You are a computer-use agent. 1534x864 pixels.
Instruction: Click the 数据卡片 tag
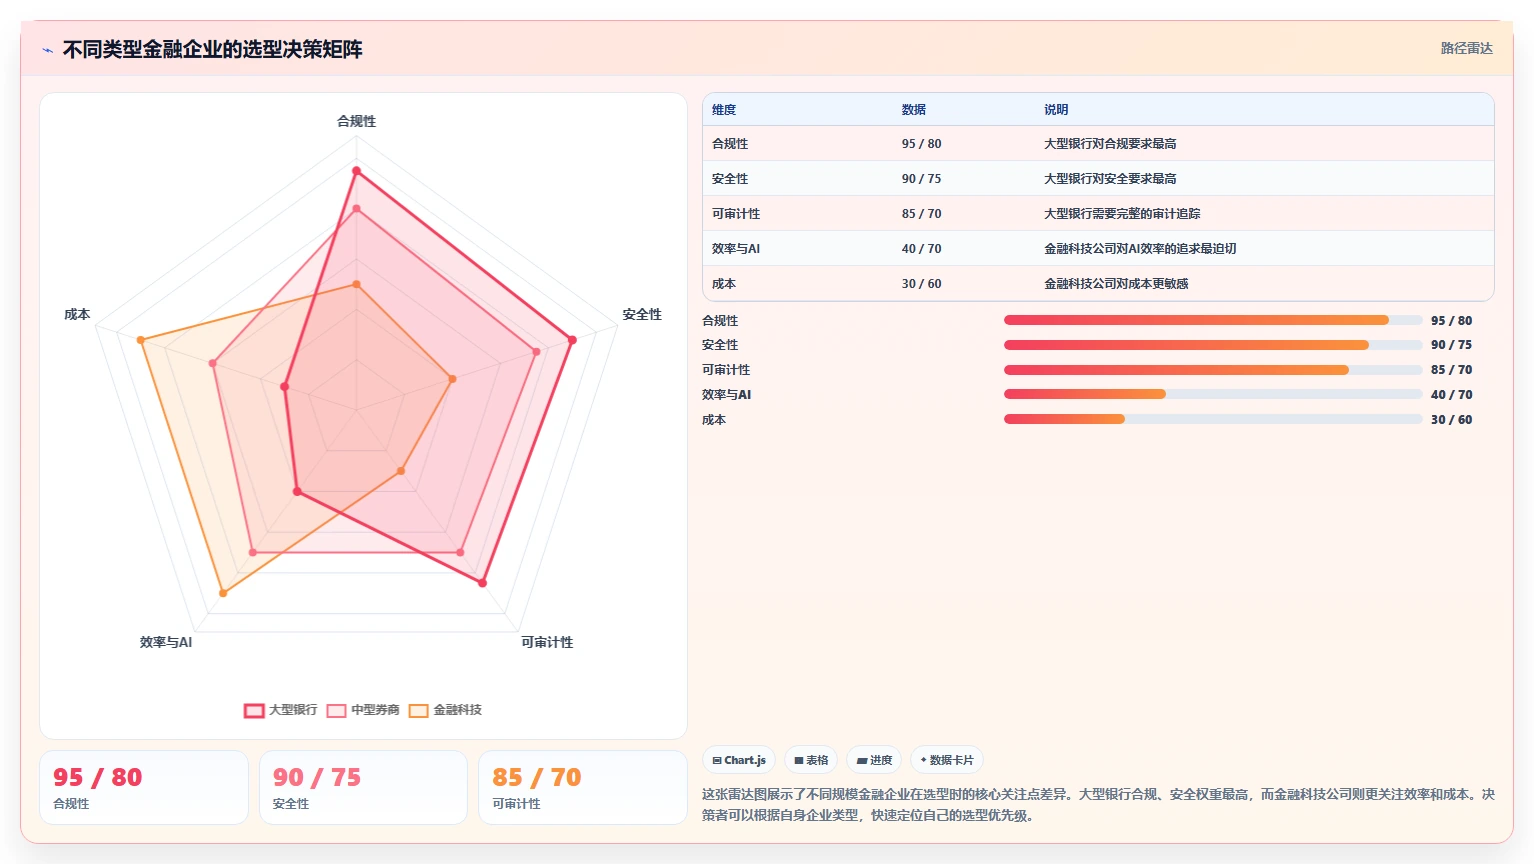click(947, 760)
